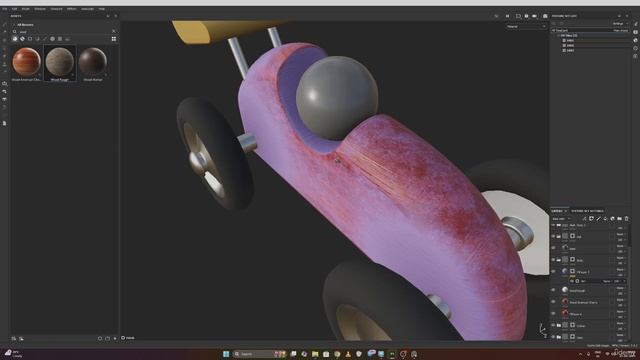Select the Wood Rough material thumbnail
Image resolution: width=640 pixels, height=360 pixels.
(x=60, y=62)
